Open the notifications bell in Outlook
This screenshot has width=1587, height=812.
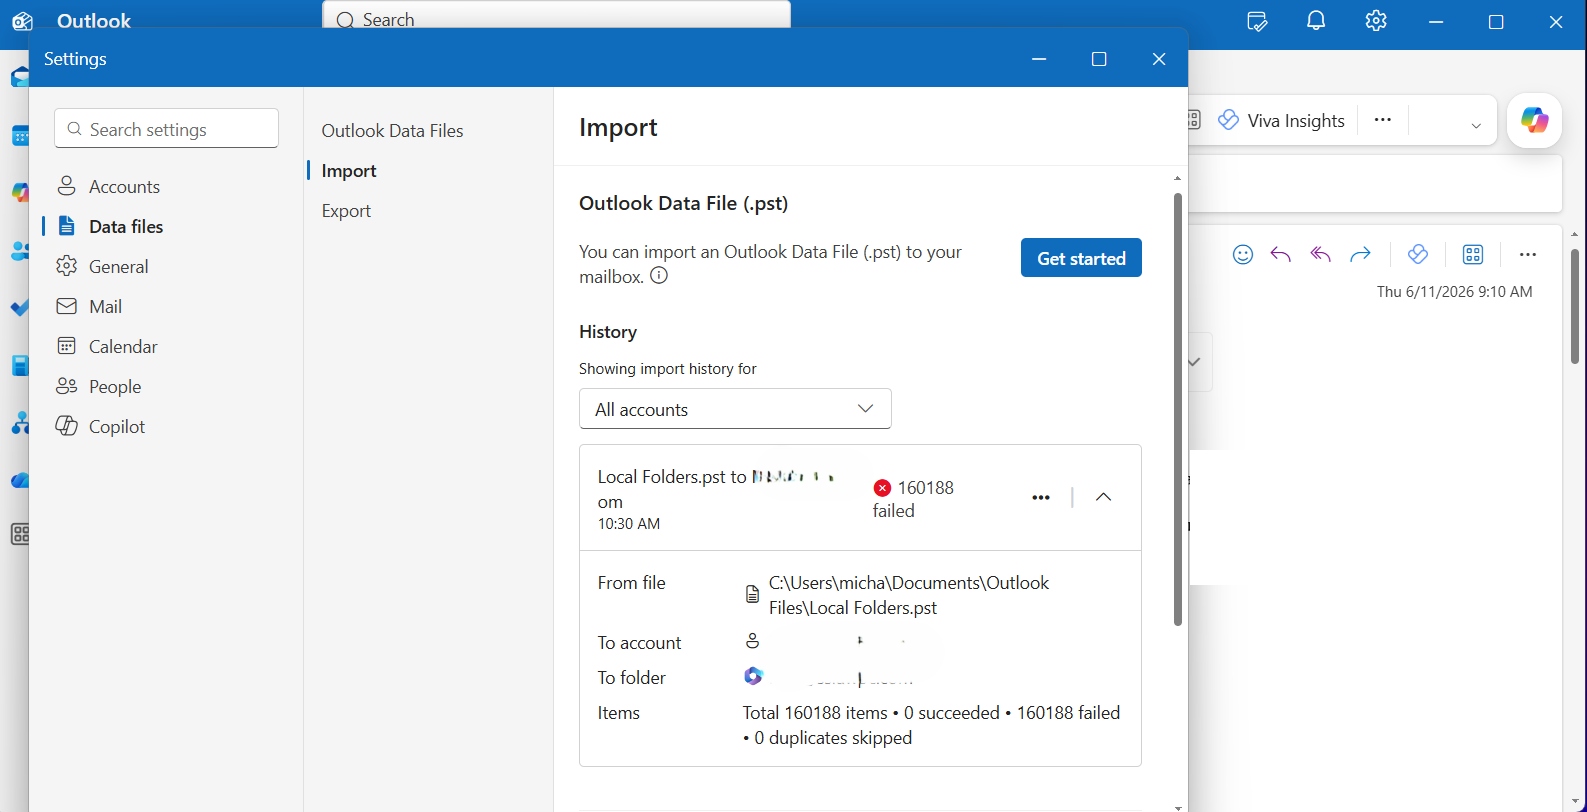[x=1316, y=21]
